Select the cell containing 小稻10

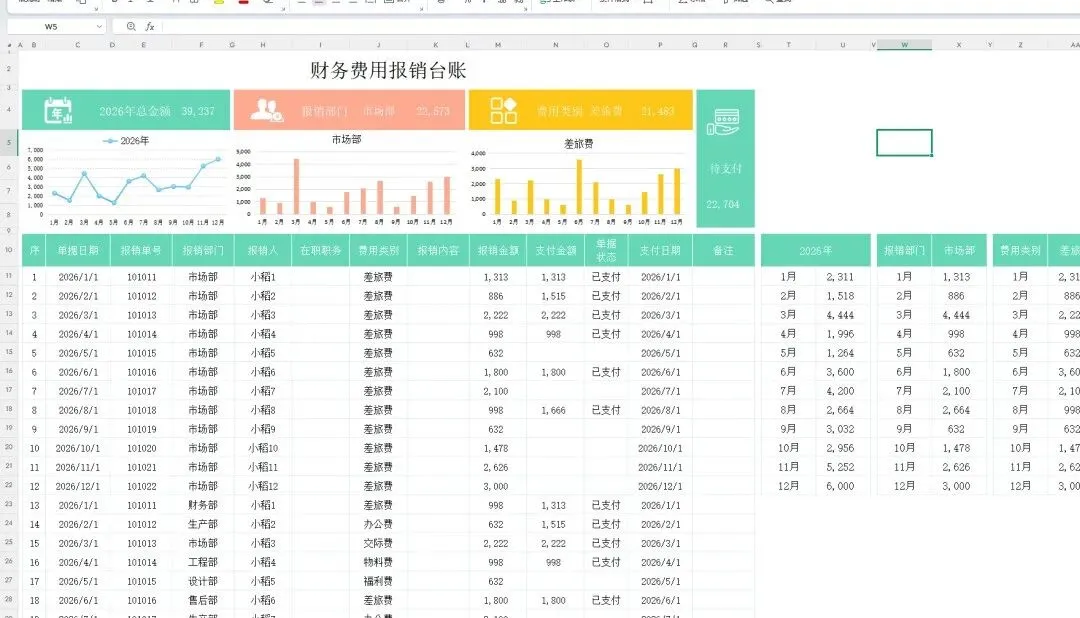(x=263, y=448)
